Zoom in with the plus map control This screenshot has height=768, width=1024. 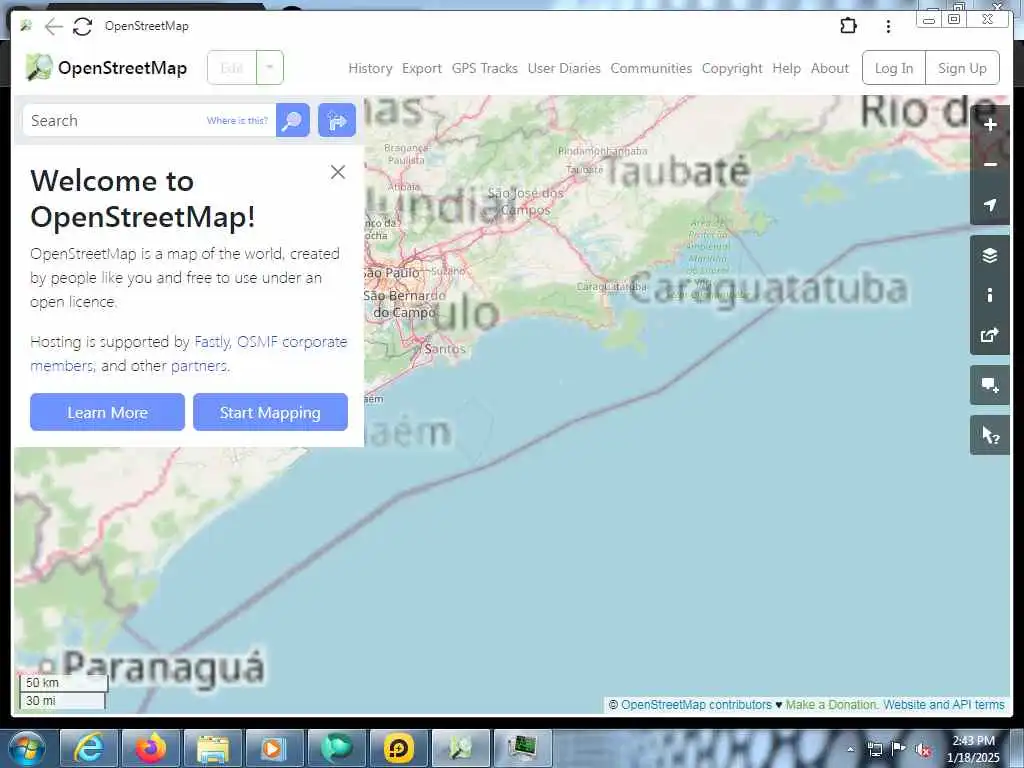coord(990,125)
